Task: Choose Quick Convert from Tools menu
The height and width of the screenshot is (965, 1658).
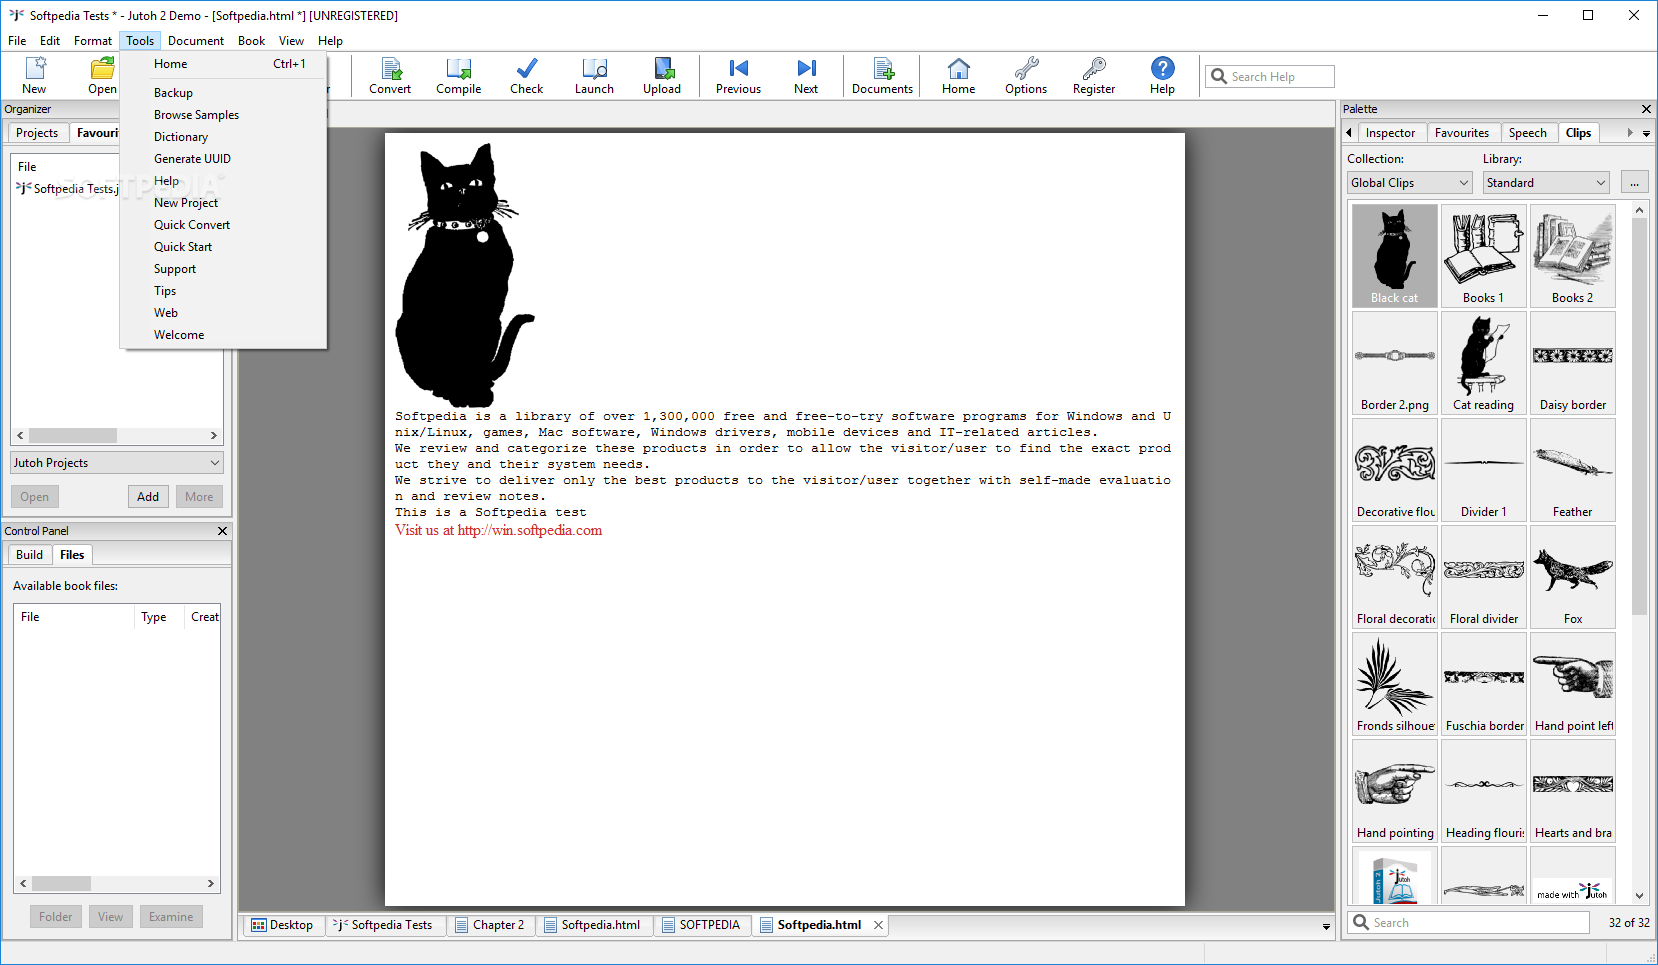Action: pos(223,225)
